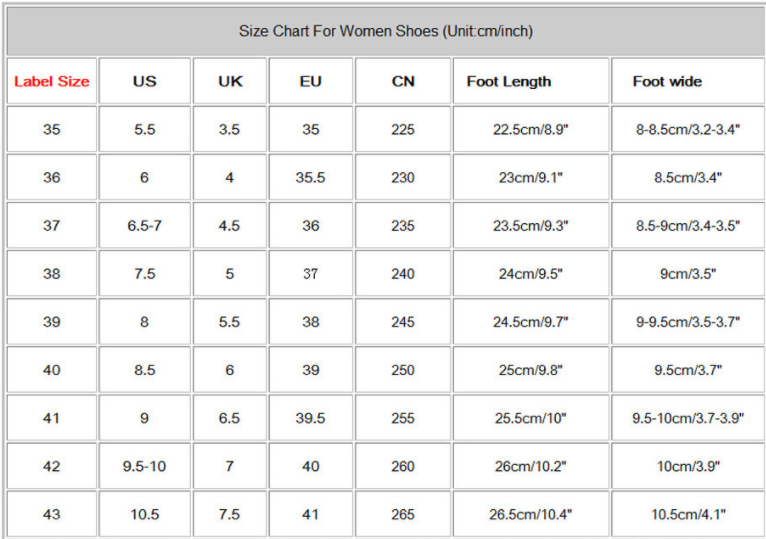Click the US size 9.5-10 cell
The height and width of the screenshot is (539, 766).
(x=145, y=466)
